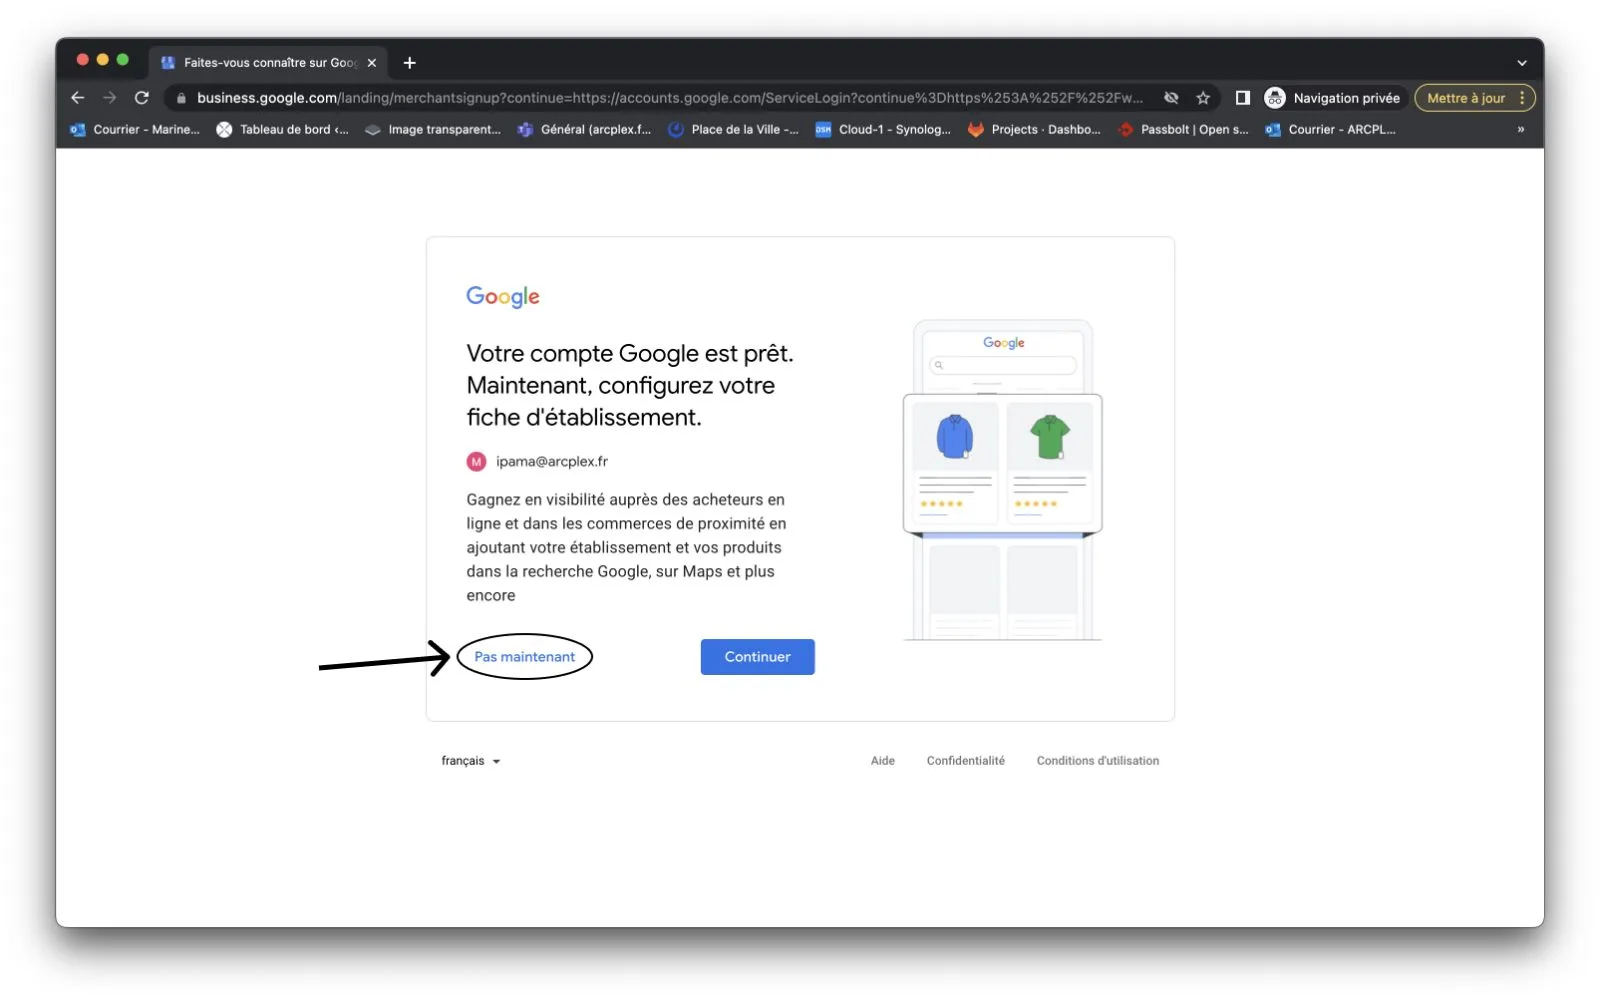
Task: Open the Place de la Ville bookmark
Action: tap(733, 130)
